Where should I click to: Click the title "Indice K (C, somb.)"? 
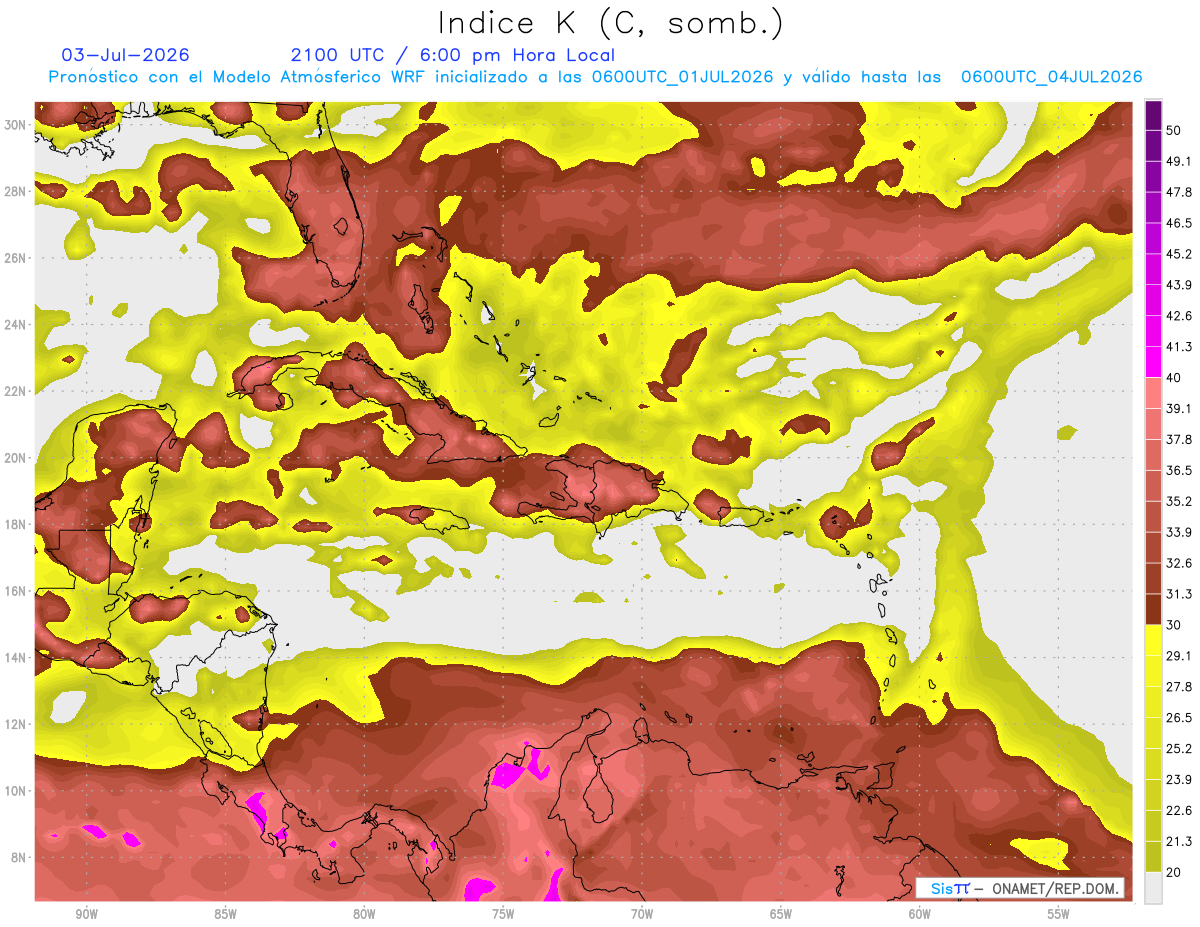610,23
